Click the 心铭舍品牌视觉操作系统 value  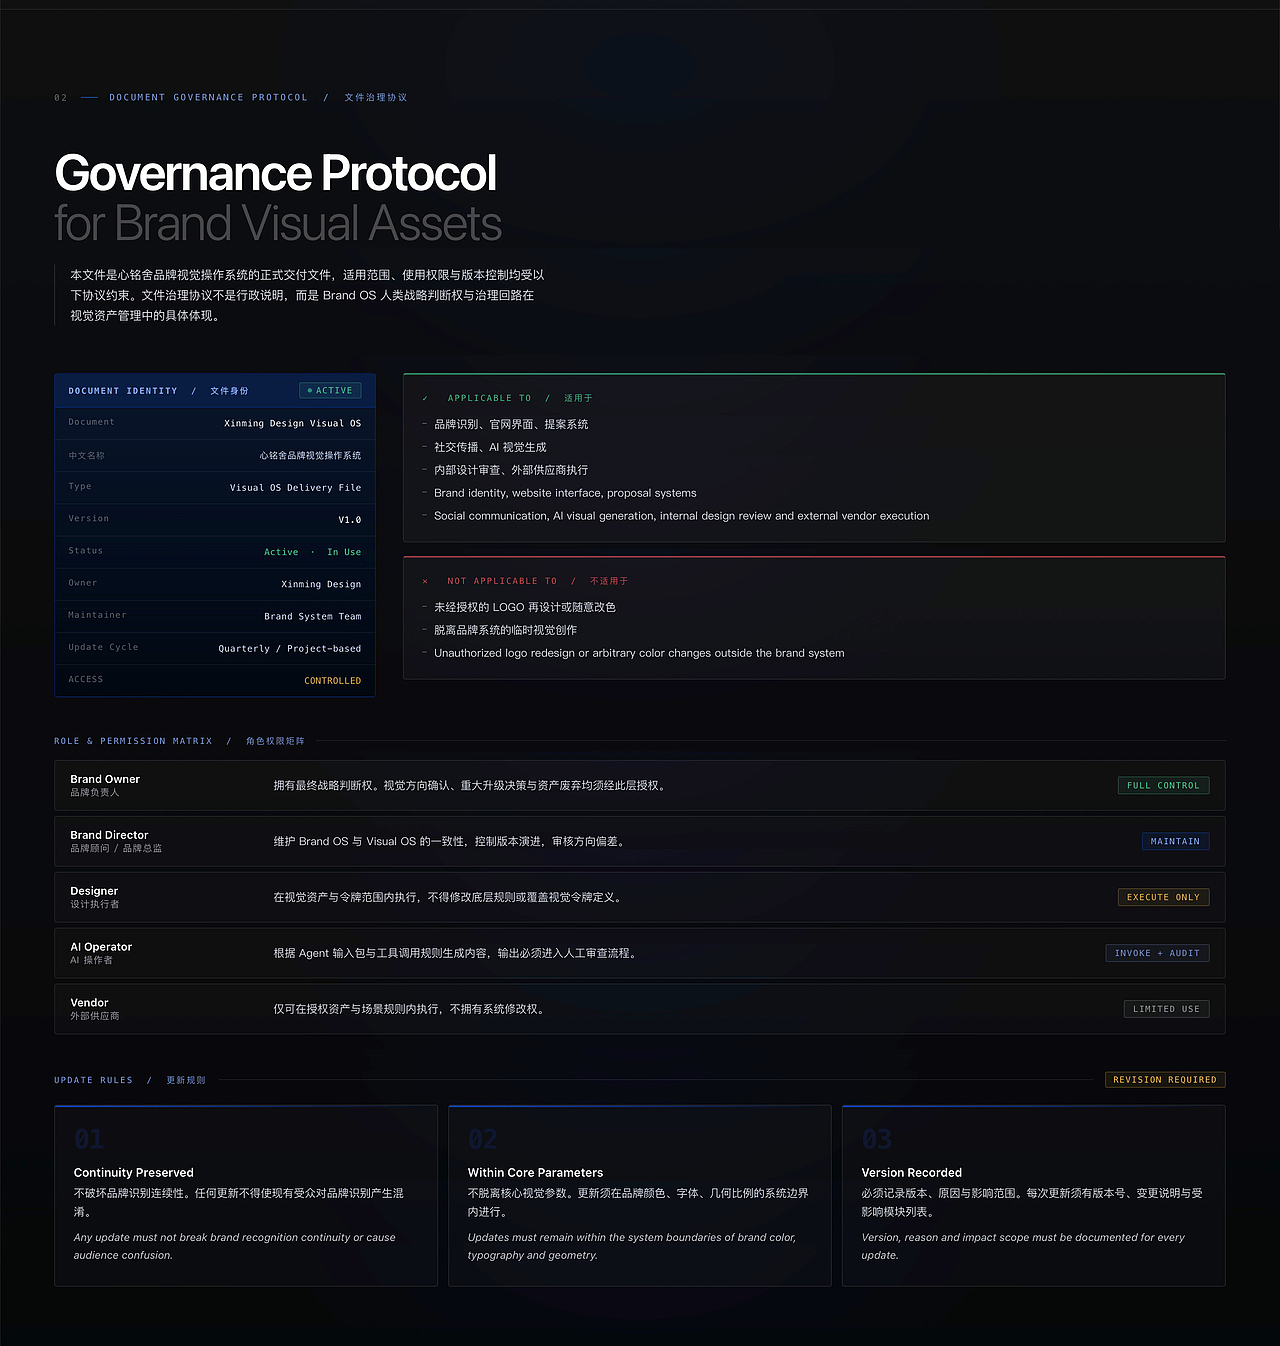click(310, 456)
